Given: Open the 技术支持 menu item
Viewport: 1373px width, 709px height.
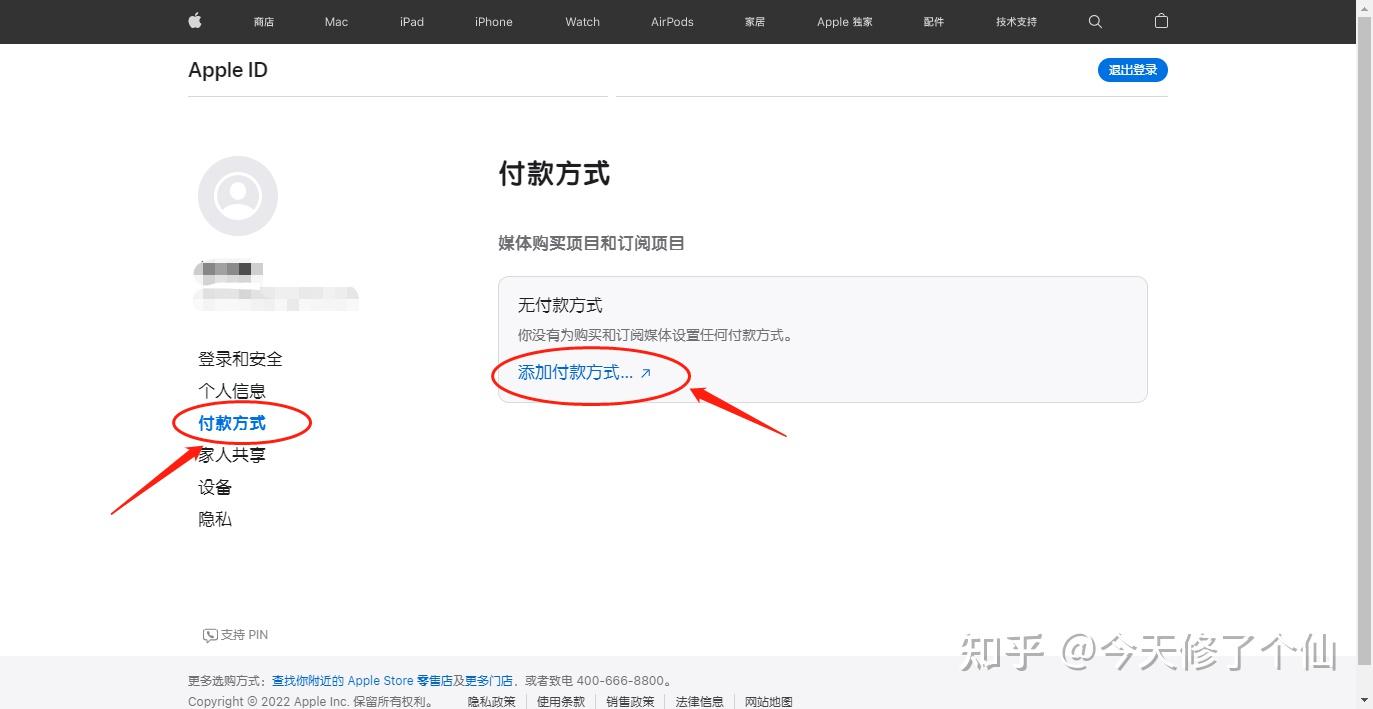Looking at the screenshot, I should tap(1016, 22).
